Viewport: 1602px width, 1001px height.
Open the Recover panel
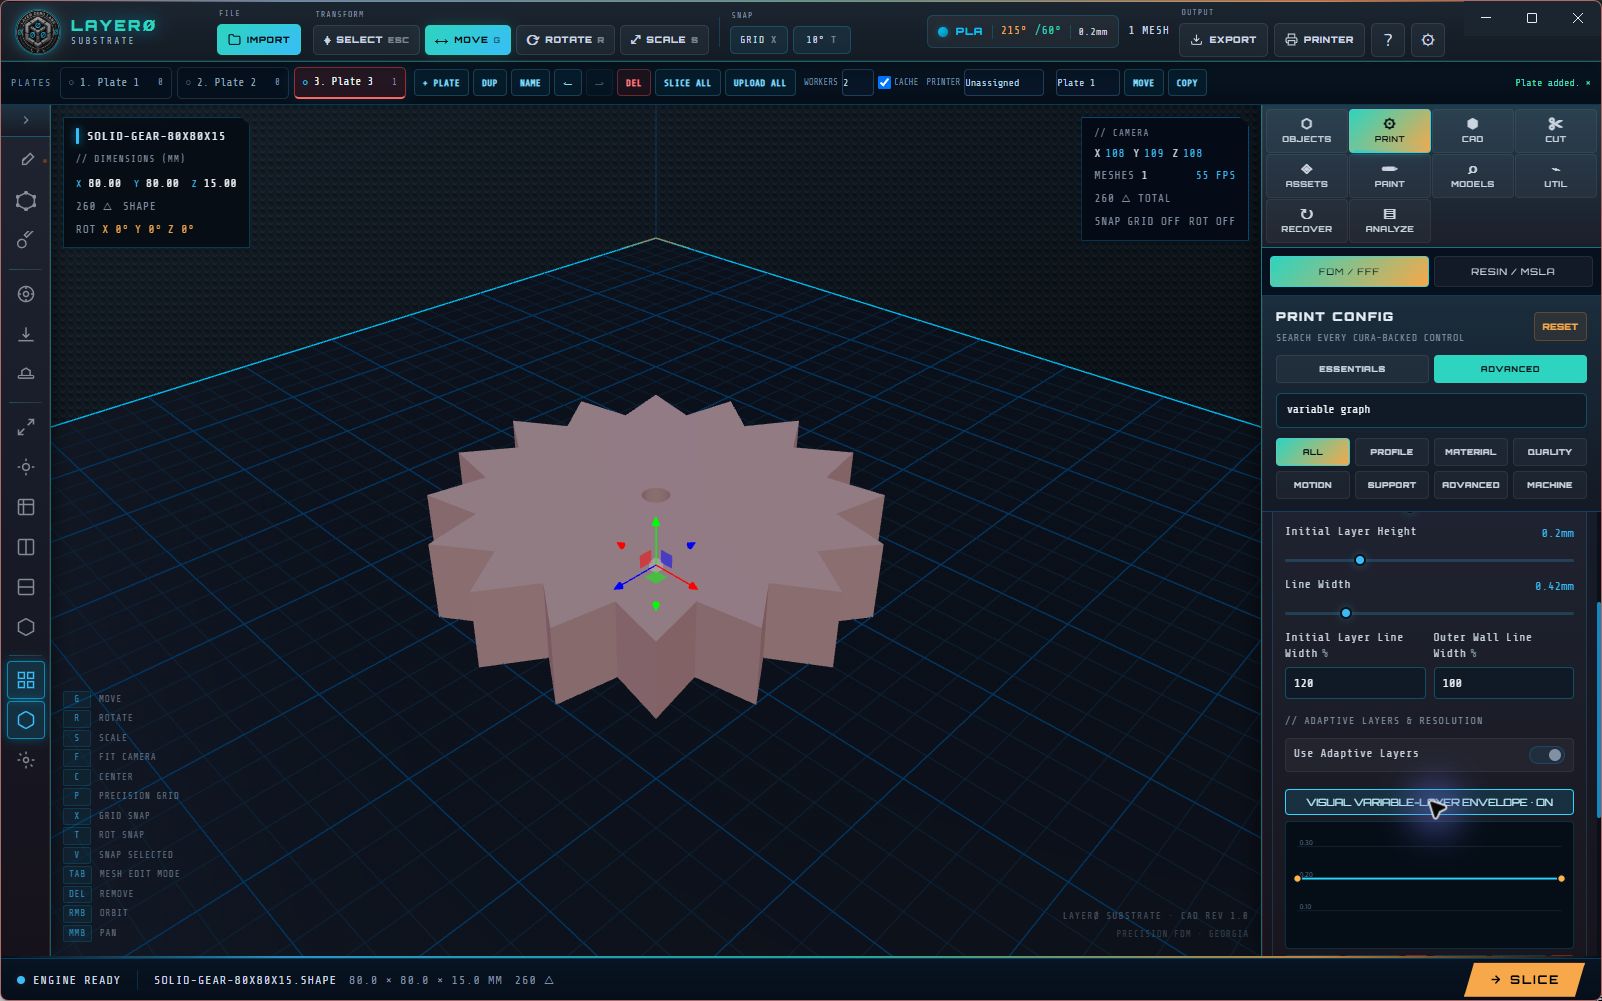[1306, 221]
